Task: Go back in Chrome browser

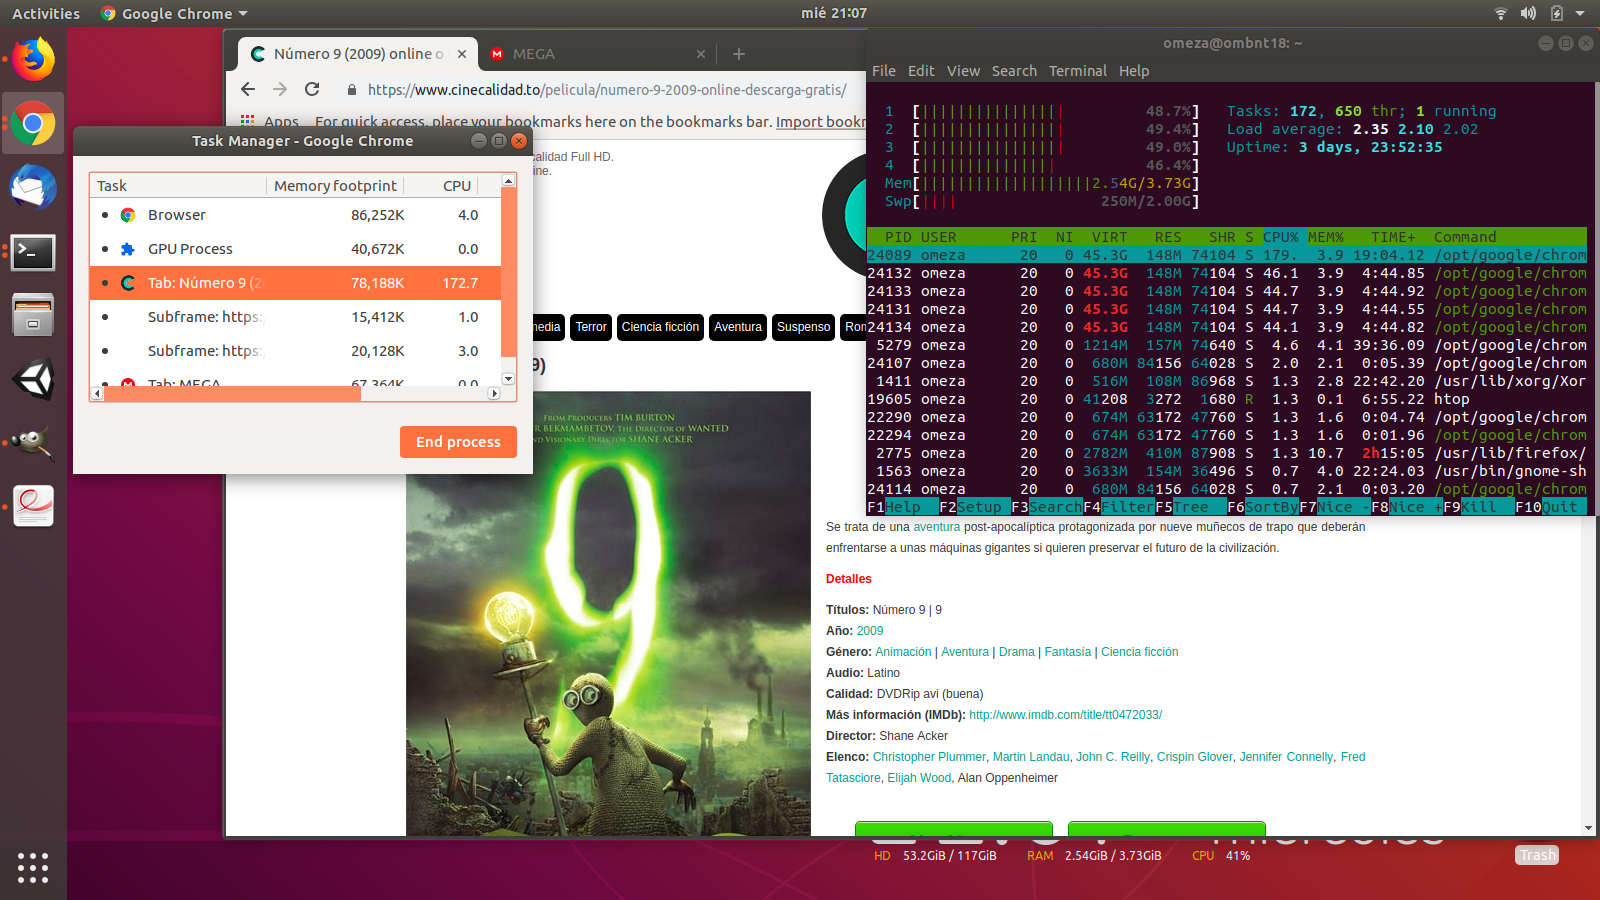Action: (249, 89)
